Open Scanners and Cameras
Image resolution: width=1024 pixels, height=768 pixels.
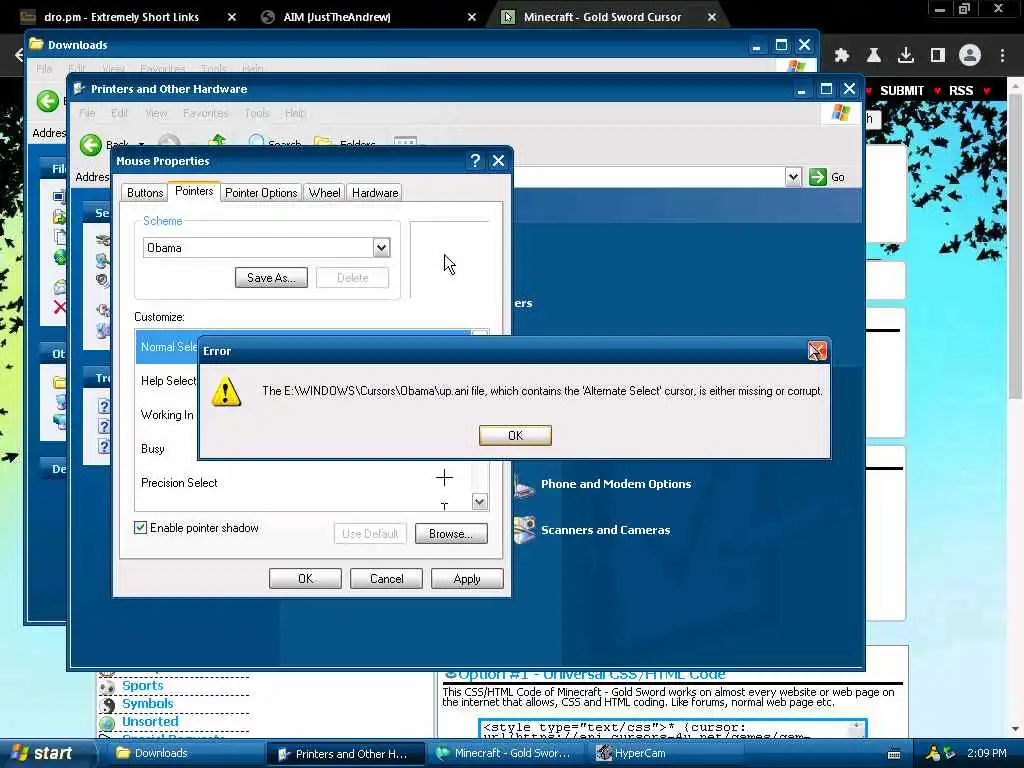[605, 530]
